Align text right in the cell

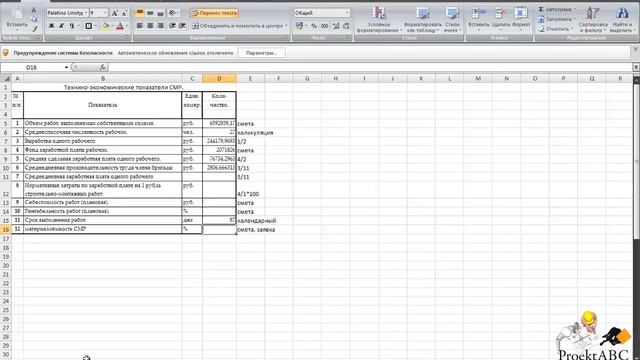(160, 26)
